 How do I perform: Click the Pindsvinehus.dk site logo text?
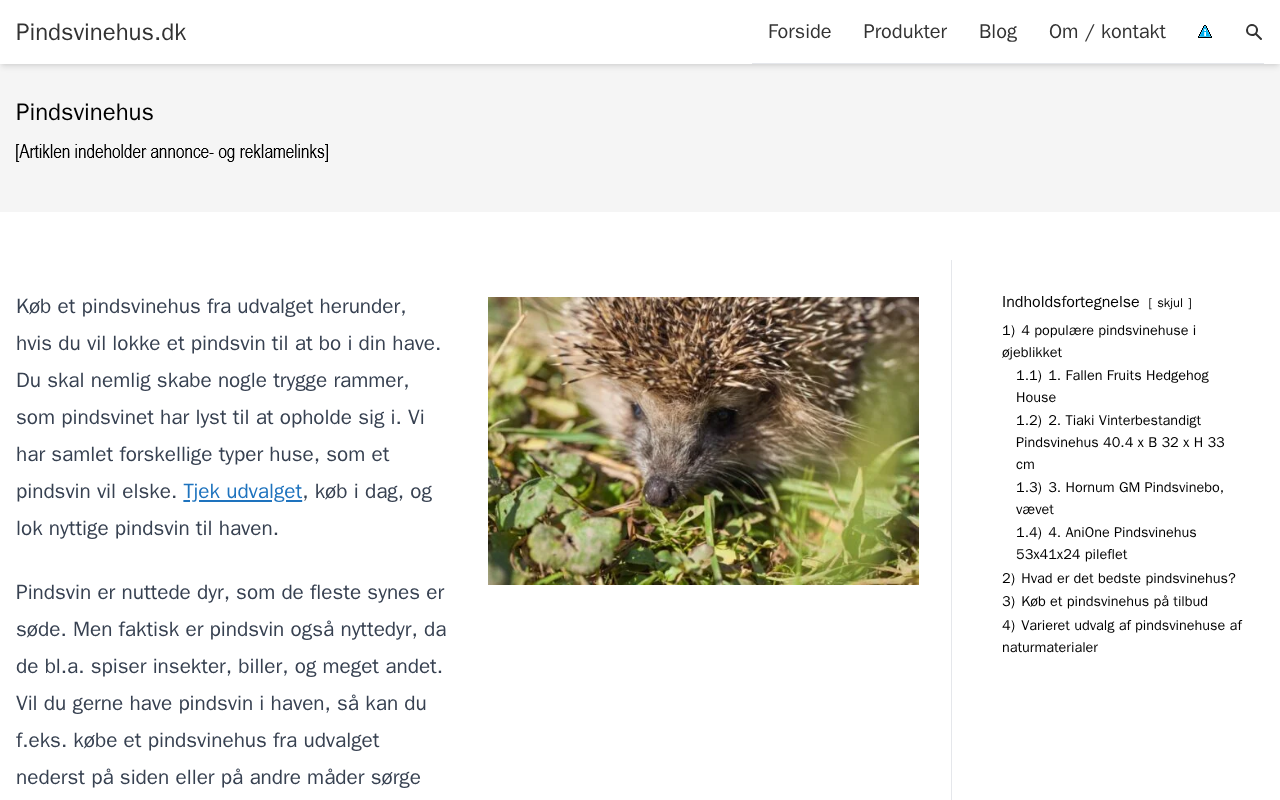point(101,32)
